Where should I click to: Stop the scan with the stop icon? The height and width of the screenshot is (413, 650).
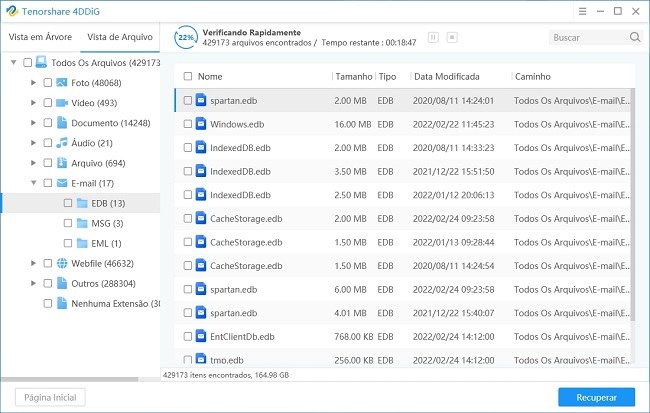(x=452, y=37)
